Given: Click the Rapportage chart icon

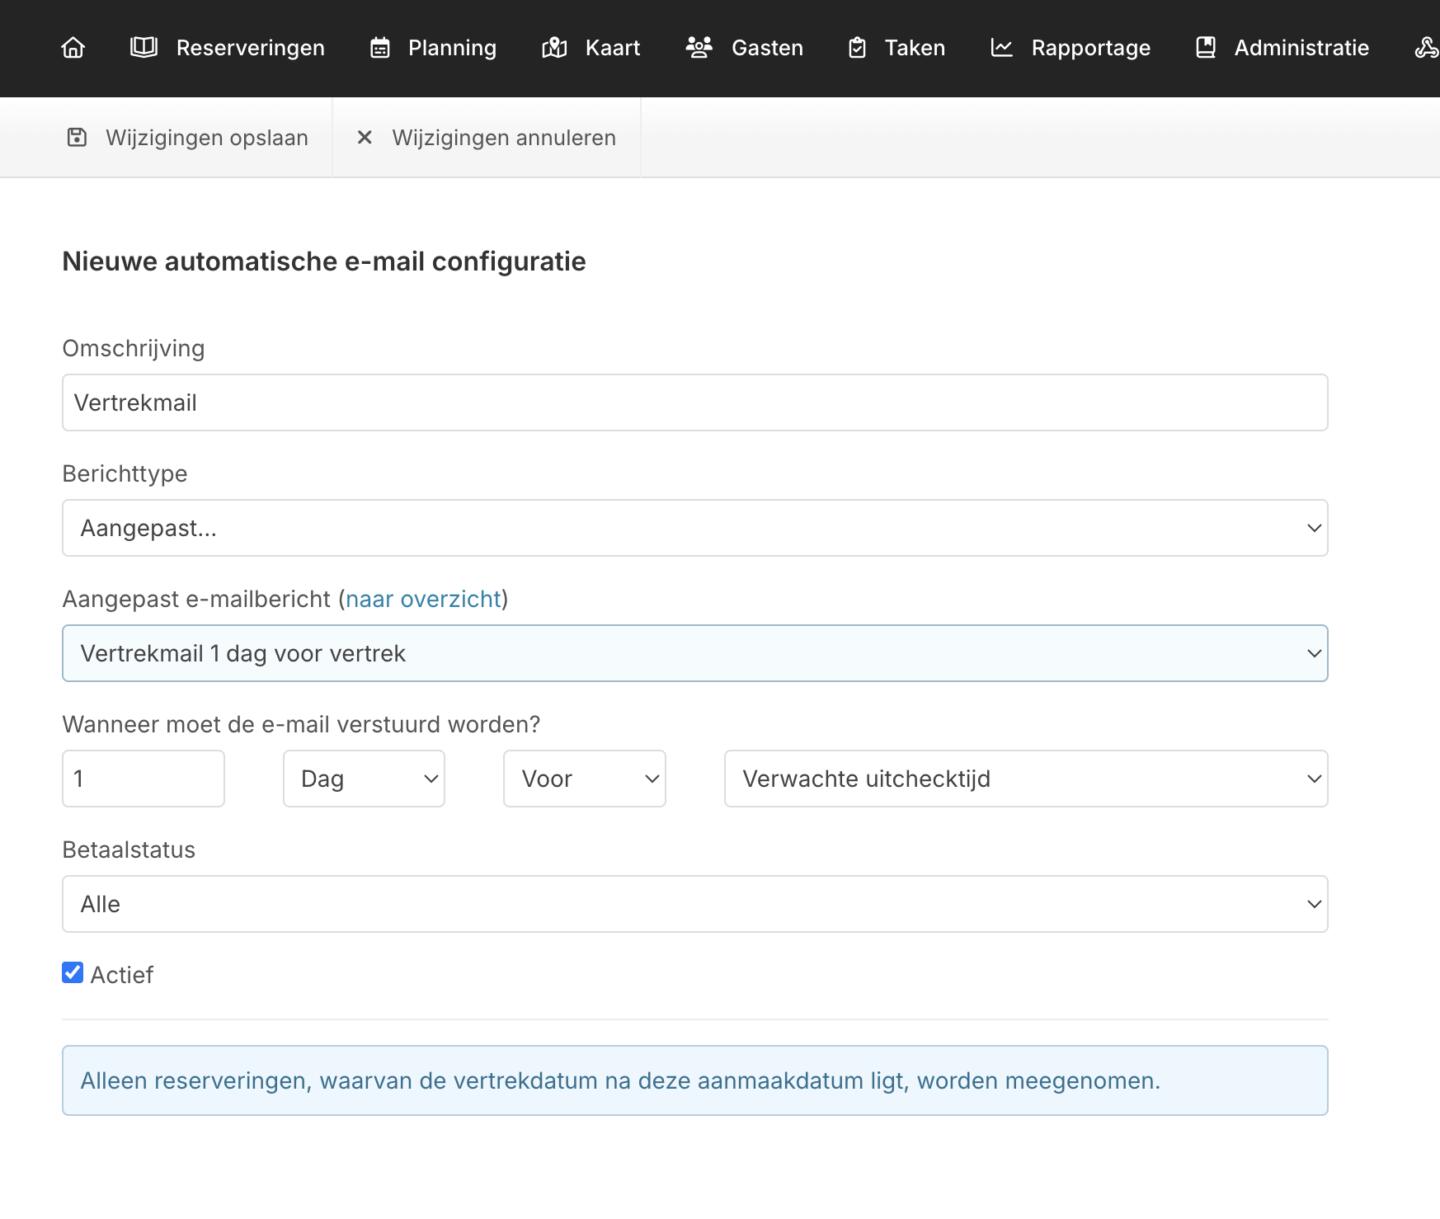Looking at the screenshot, I should [1001, 48].
